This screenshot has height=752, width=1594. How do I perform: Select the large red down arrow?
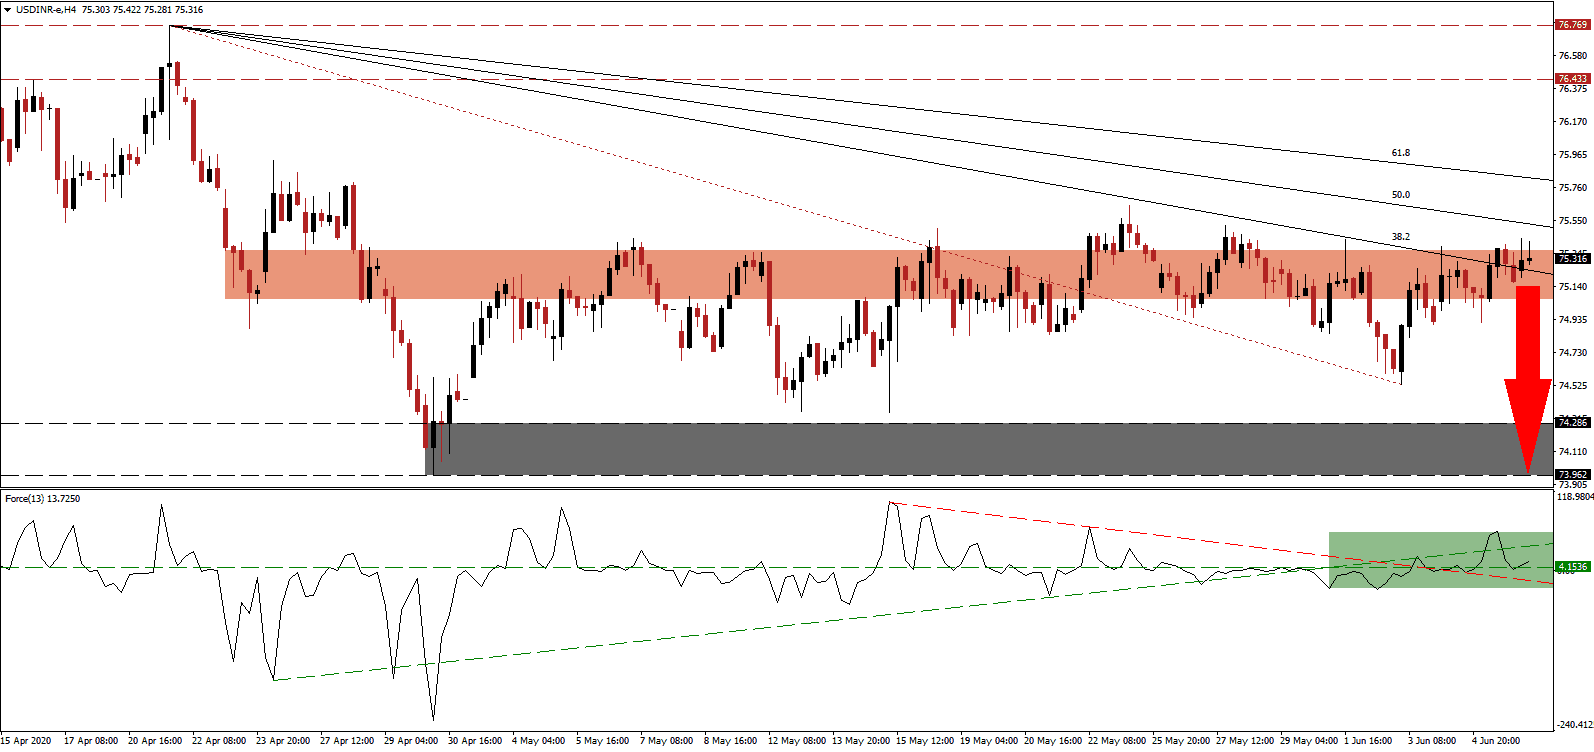[1528, 380]
